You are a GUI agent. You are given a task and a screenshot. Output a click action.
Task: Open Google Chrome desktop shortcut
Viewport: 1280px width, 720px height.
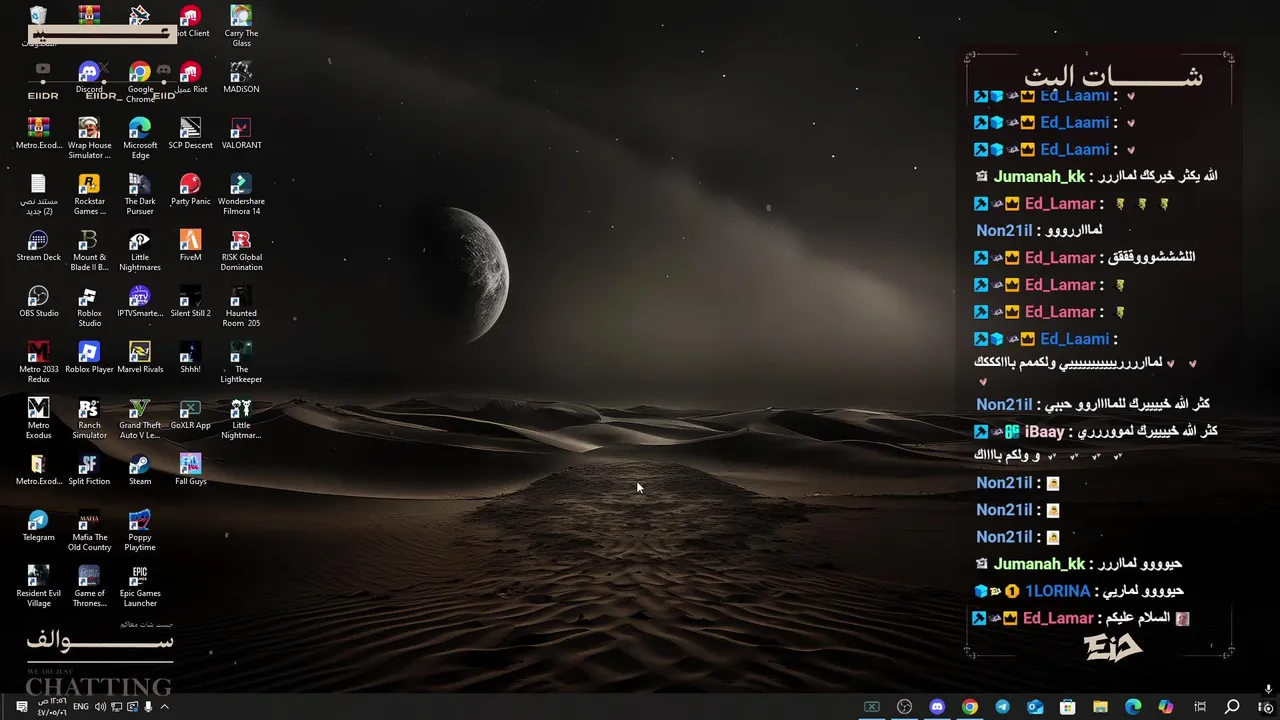pyautogui.click(x=140, y=82)
